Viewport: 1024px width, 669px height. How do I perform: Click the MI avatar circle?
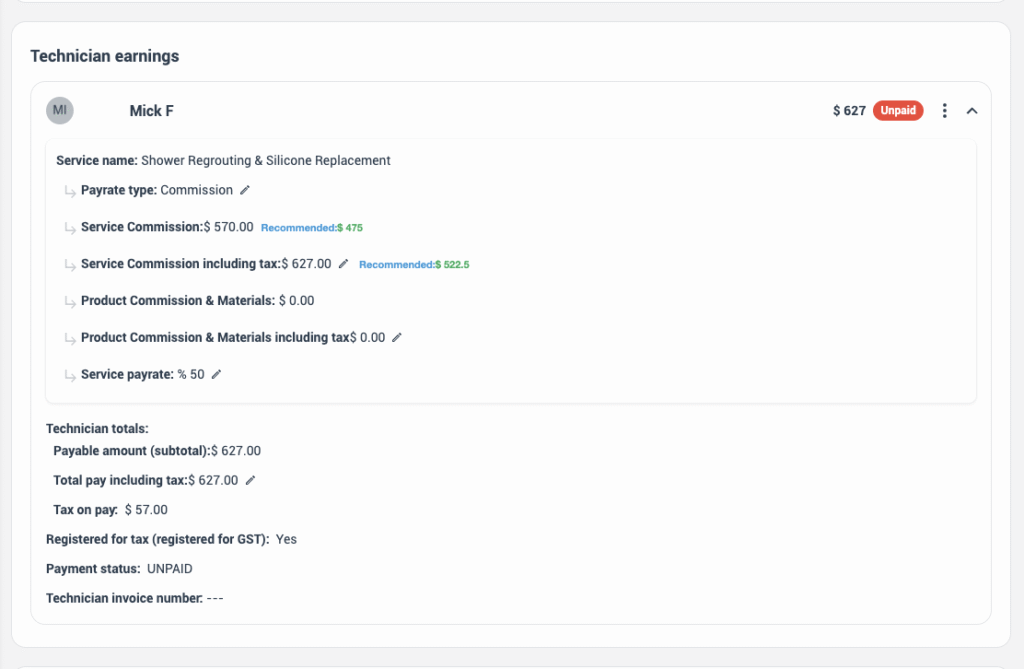[60, 111]
